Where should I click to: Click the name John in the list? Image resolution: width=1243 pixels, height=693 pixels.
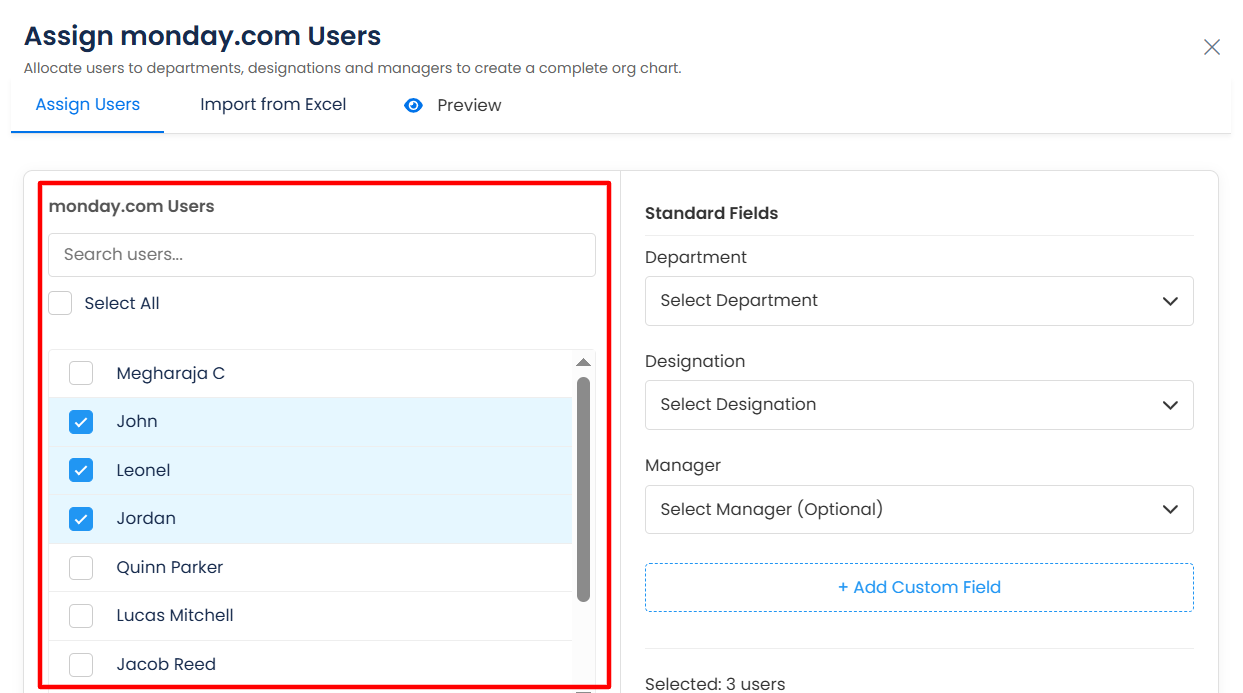coord(137,422)
